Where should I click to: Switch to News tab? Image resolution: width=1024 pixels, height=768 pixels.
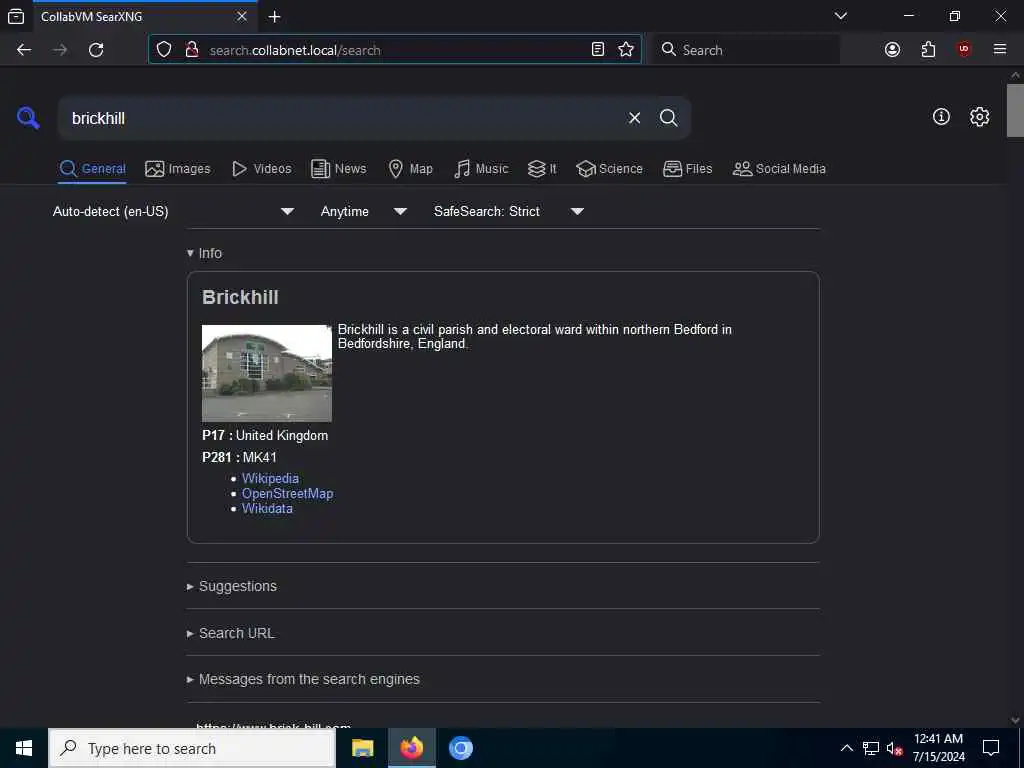[339, 168]
